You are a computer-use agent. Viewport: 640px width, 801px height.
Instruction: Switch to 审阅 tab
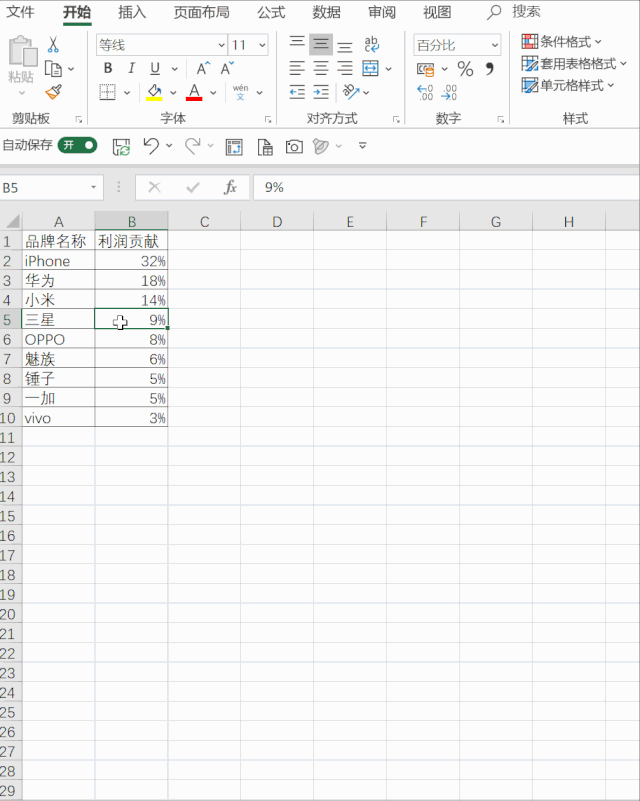(x=382, y=12)
